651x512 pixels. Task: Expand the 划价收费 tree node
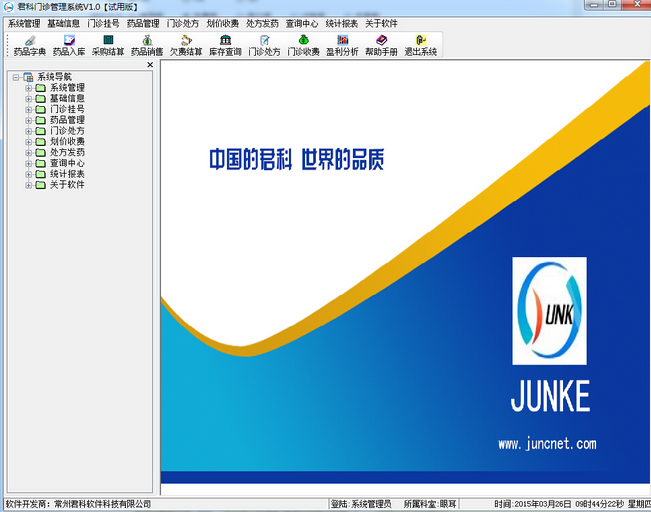tap(29, 142)
